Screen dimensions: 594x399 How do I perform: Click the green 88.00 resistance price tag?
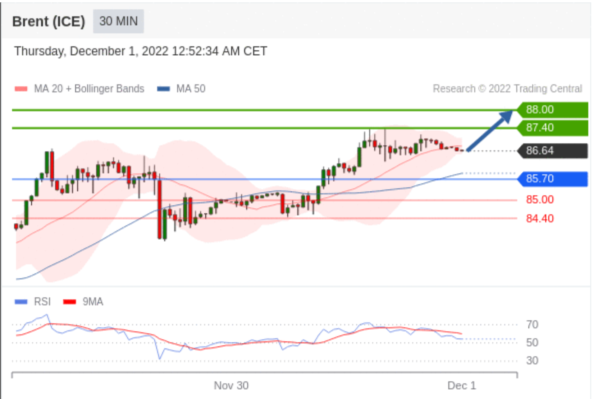(x=552, y=110)
